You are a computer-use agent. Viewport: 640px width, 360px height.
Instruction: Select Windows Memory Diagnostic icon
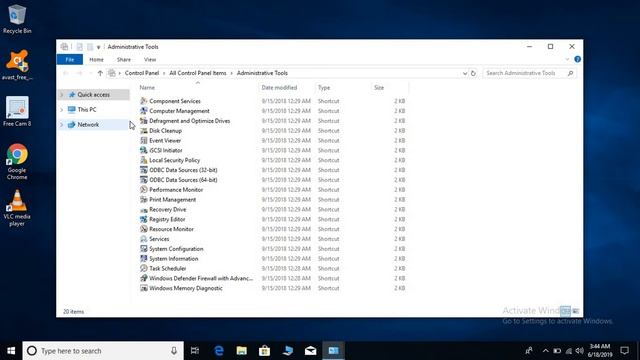[144, 288]
